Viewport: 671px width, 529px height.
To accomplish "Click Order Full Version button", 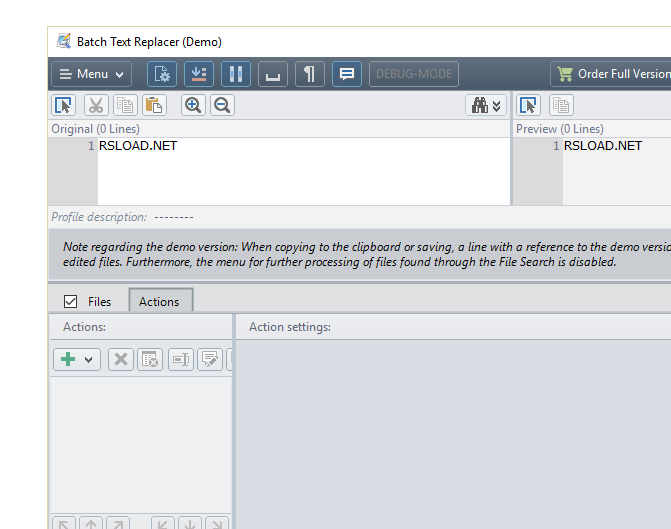I will coord(612,74).
